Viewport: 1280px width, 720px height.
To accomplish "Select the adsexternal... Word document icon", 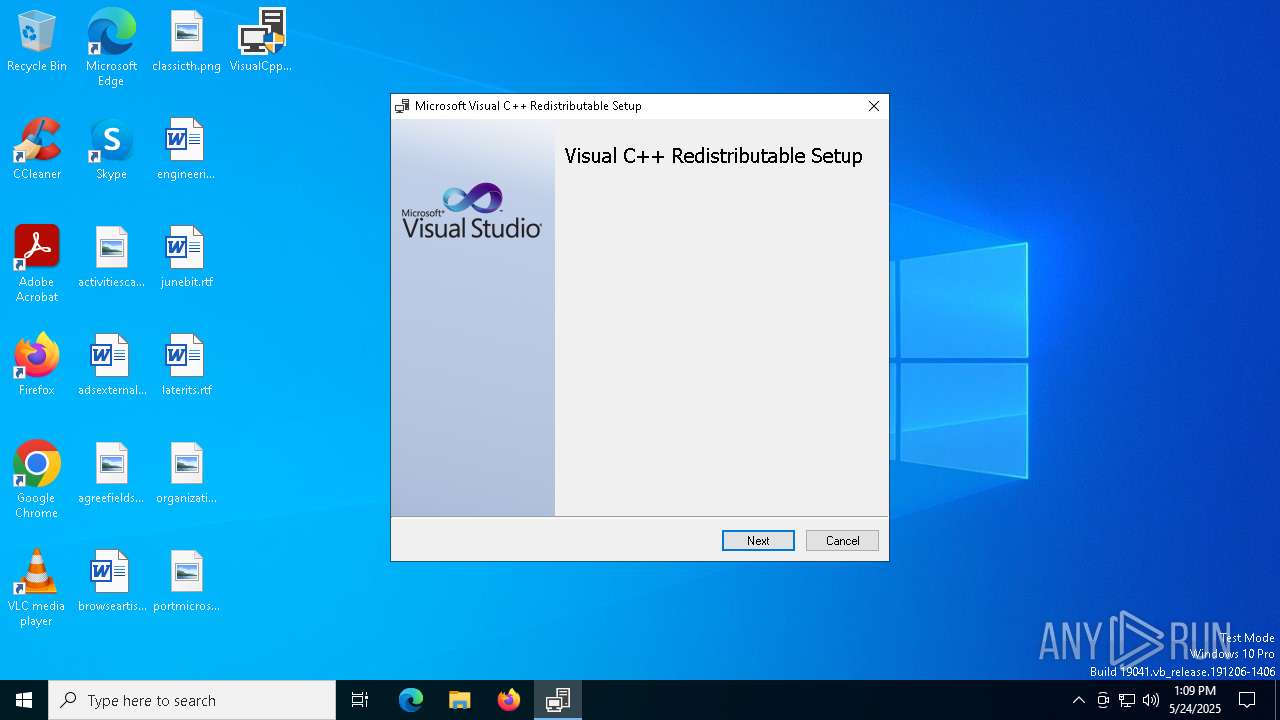I will coord(111,366).
